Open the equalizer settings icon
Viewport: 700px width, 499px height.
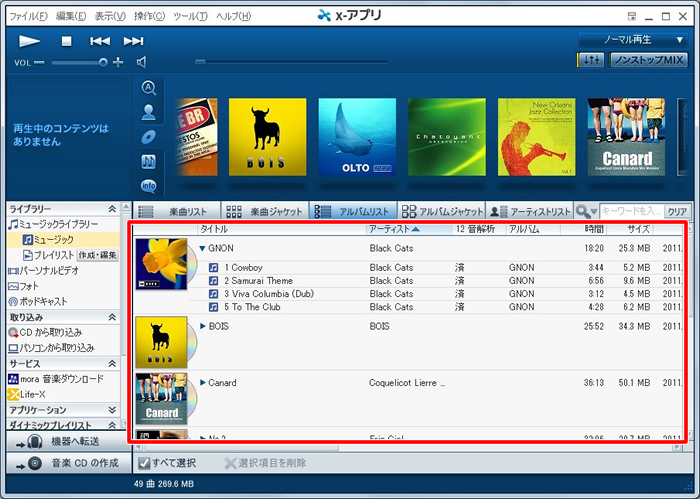(x=590, y=60)
